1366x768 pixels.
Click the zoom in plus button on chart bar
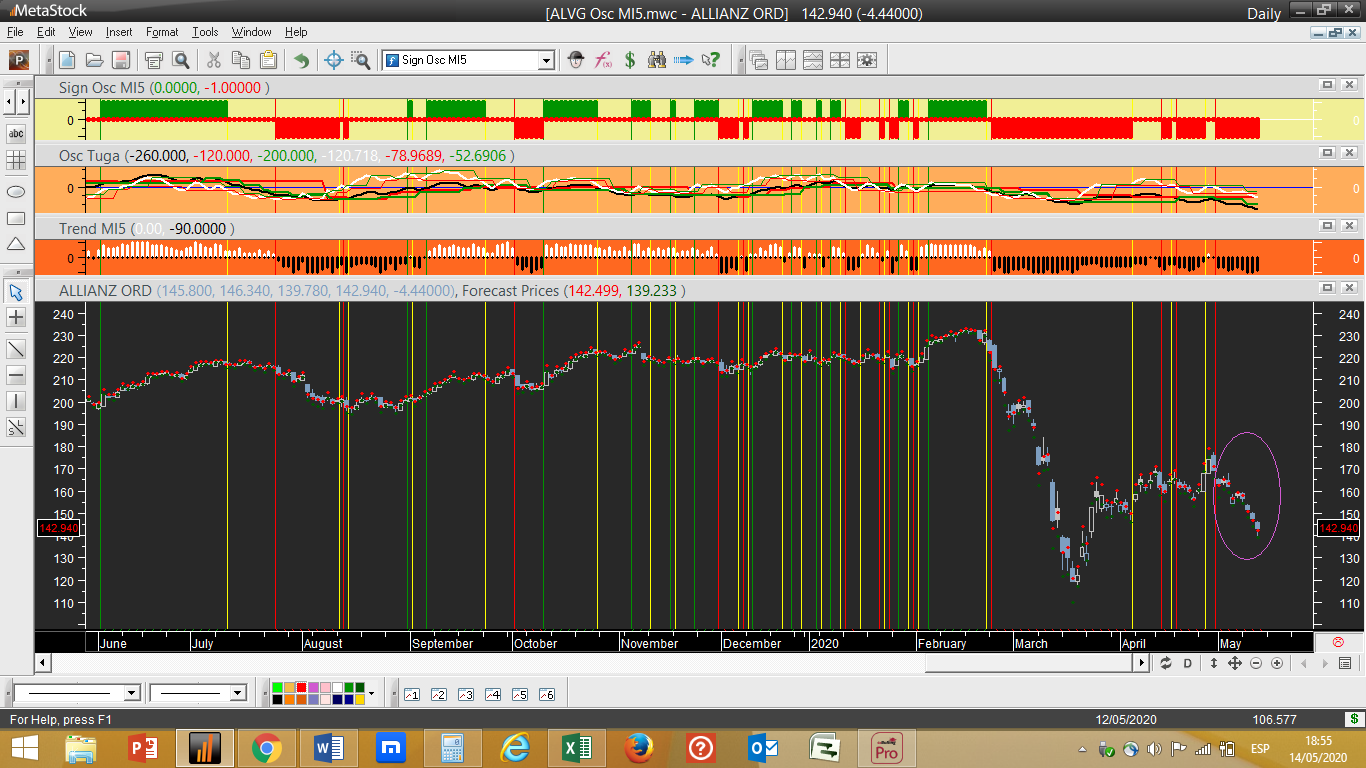(1277, 663)
